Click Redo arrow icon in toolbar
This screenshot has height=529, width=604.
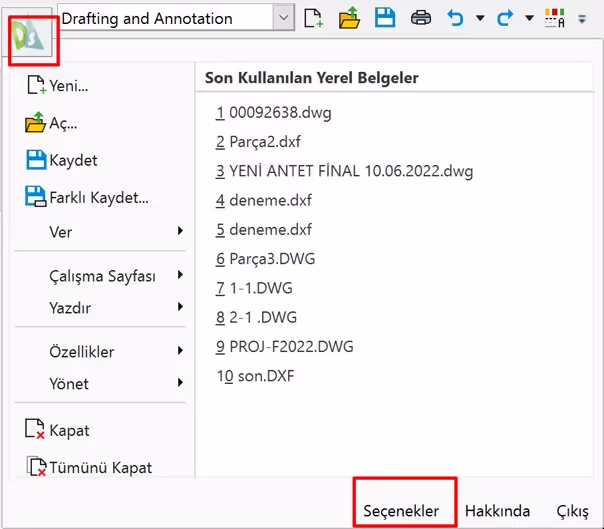505,18
